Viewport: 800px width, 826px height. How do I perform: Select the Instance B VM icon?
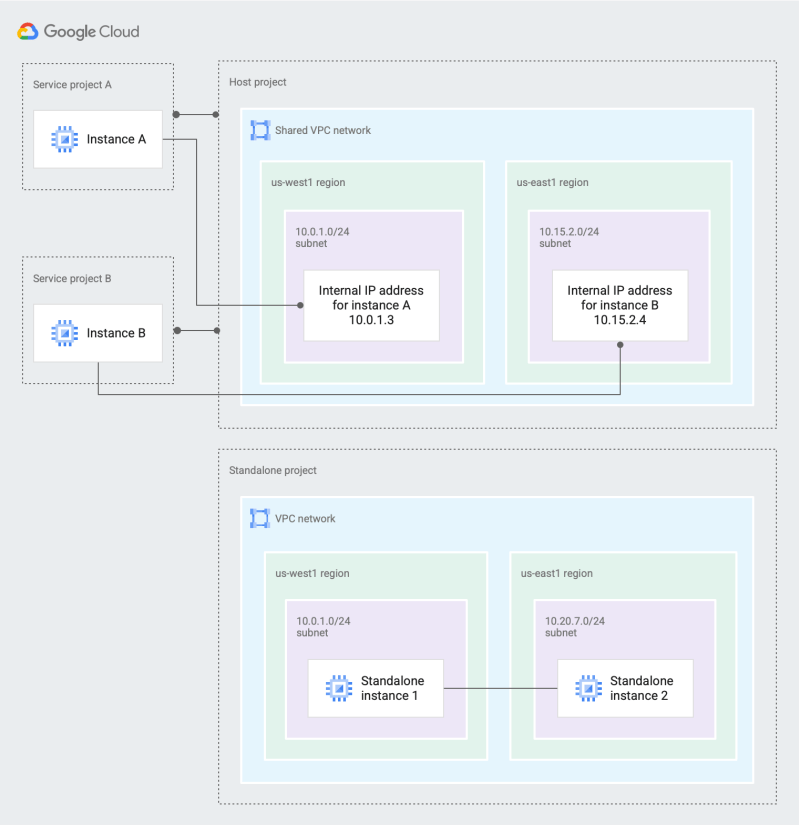pyautogui.click(x=66, y=332)
